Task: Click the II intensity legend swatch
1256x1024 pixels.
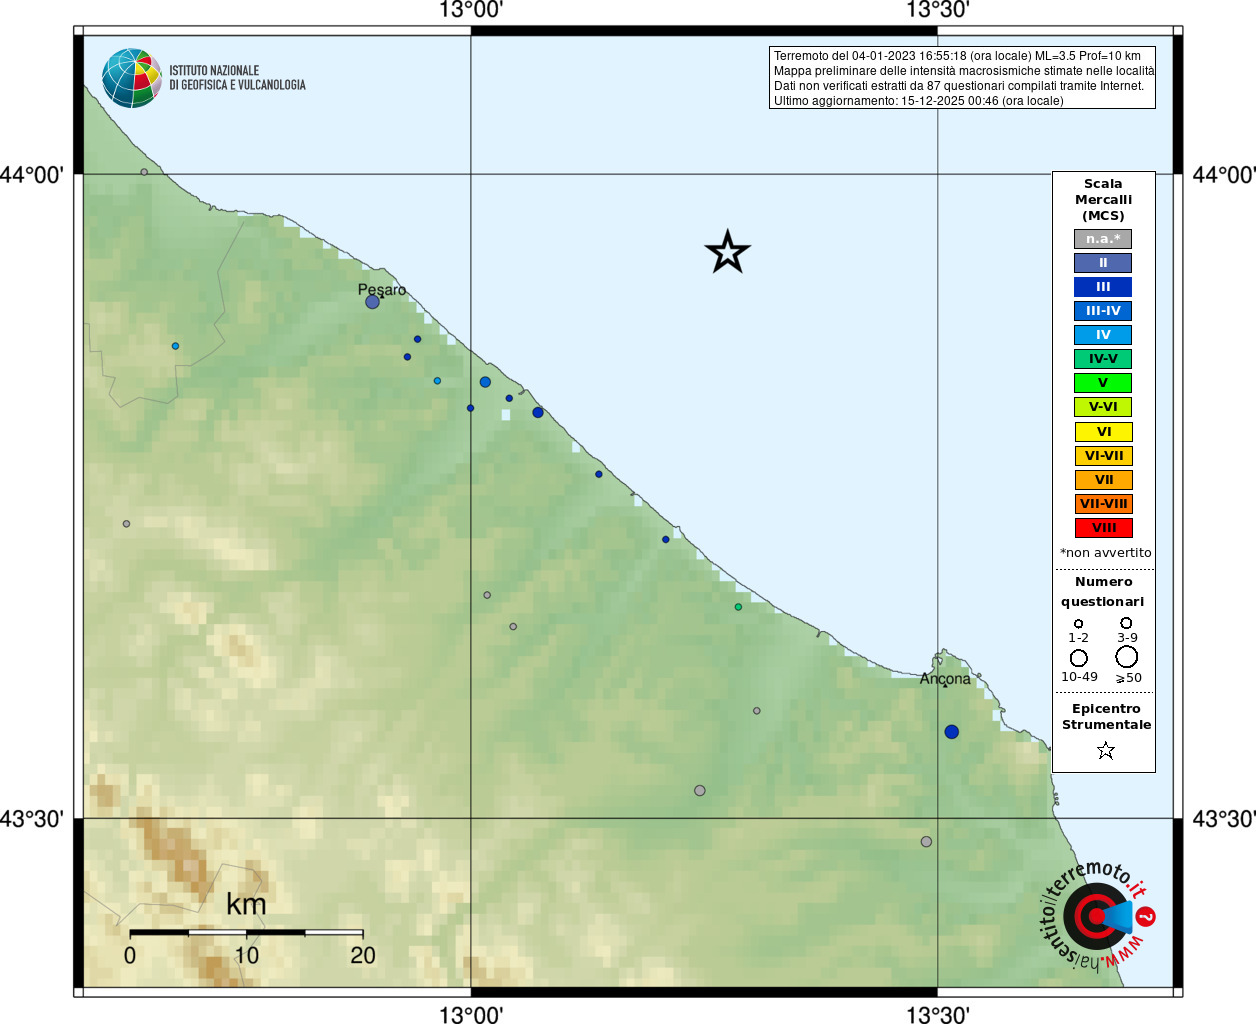Action: 1103,263
